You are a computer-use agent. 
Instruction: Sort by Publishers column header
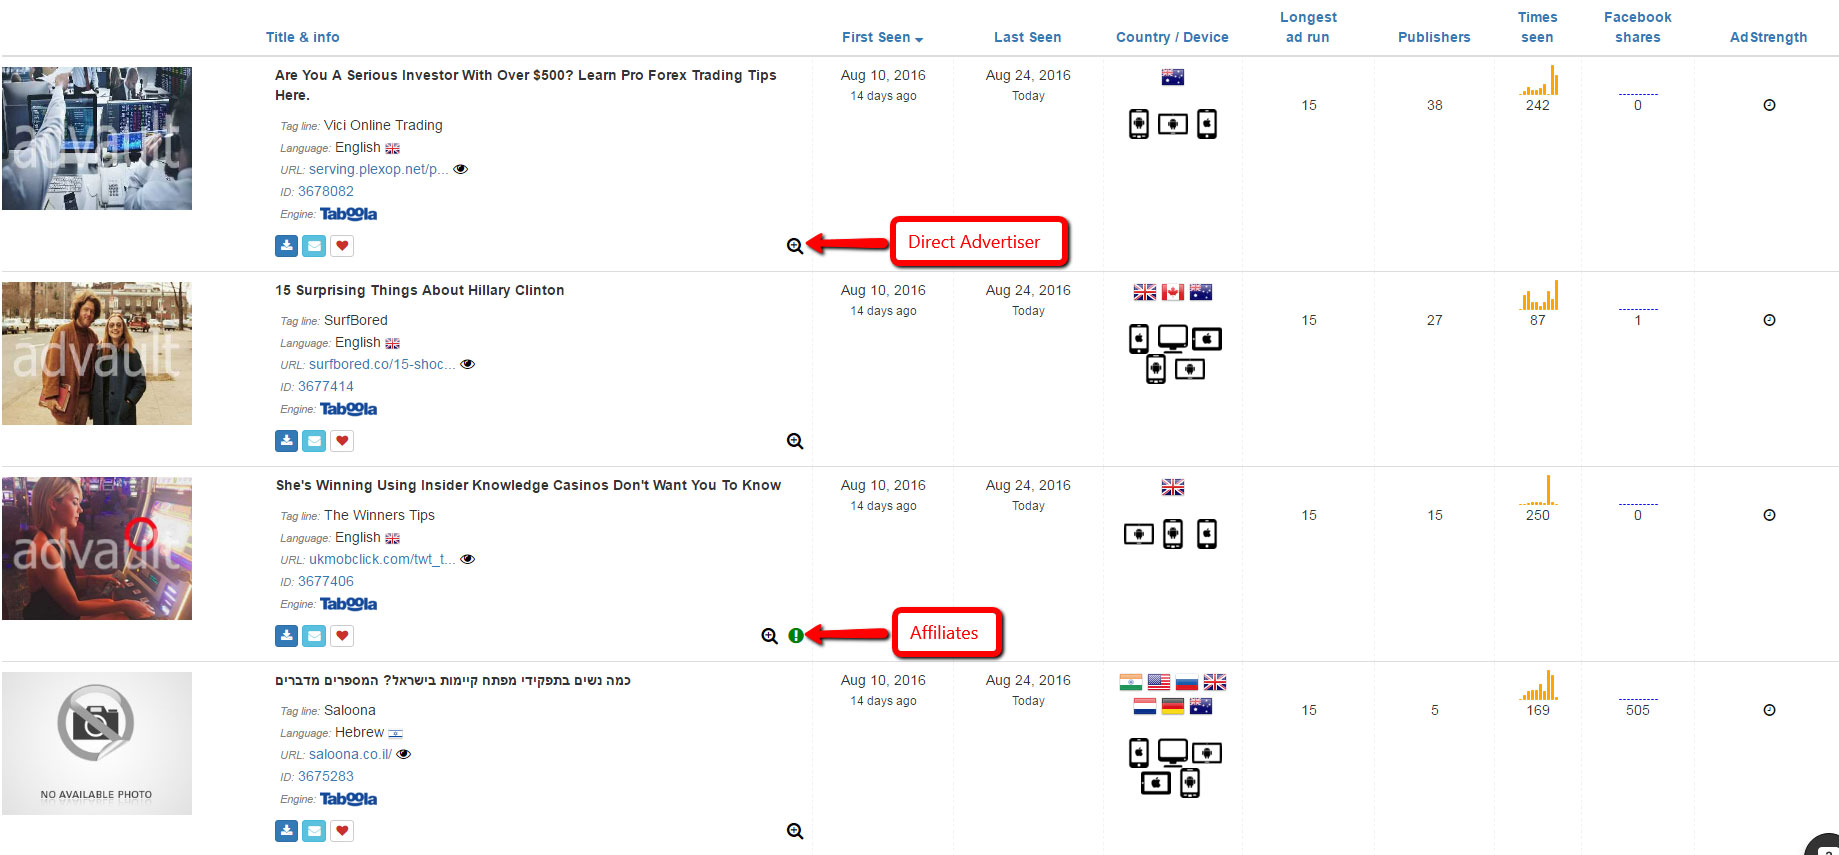1434,37
